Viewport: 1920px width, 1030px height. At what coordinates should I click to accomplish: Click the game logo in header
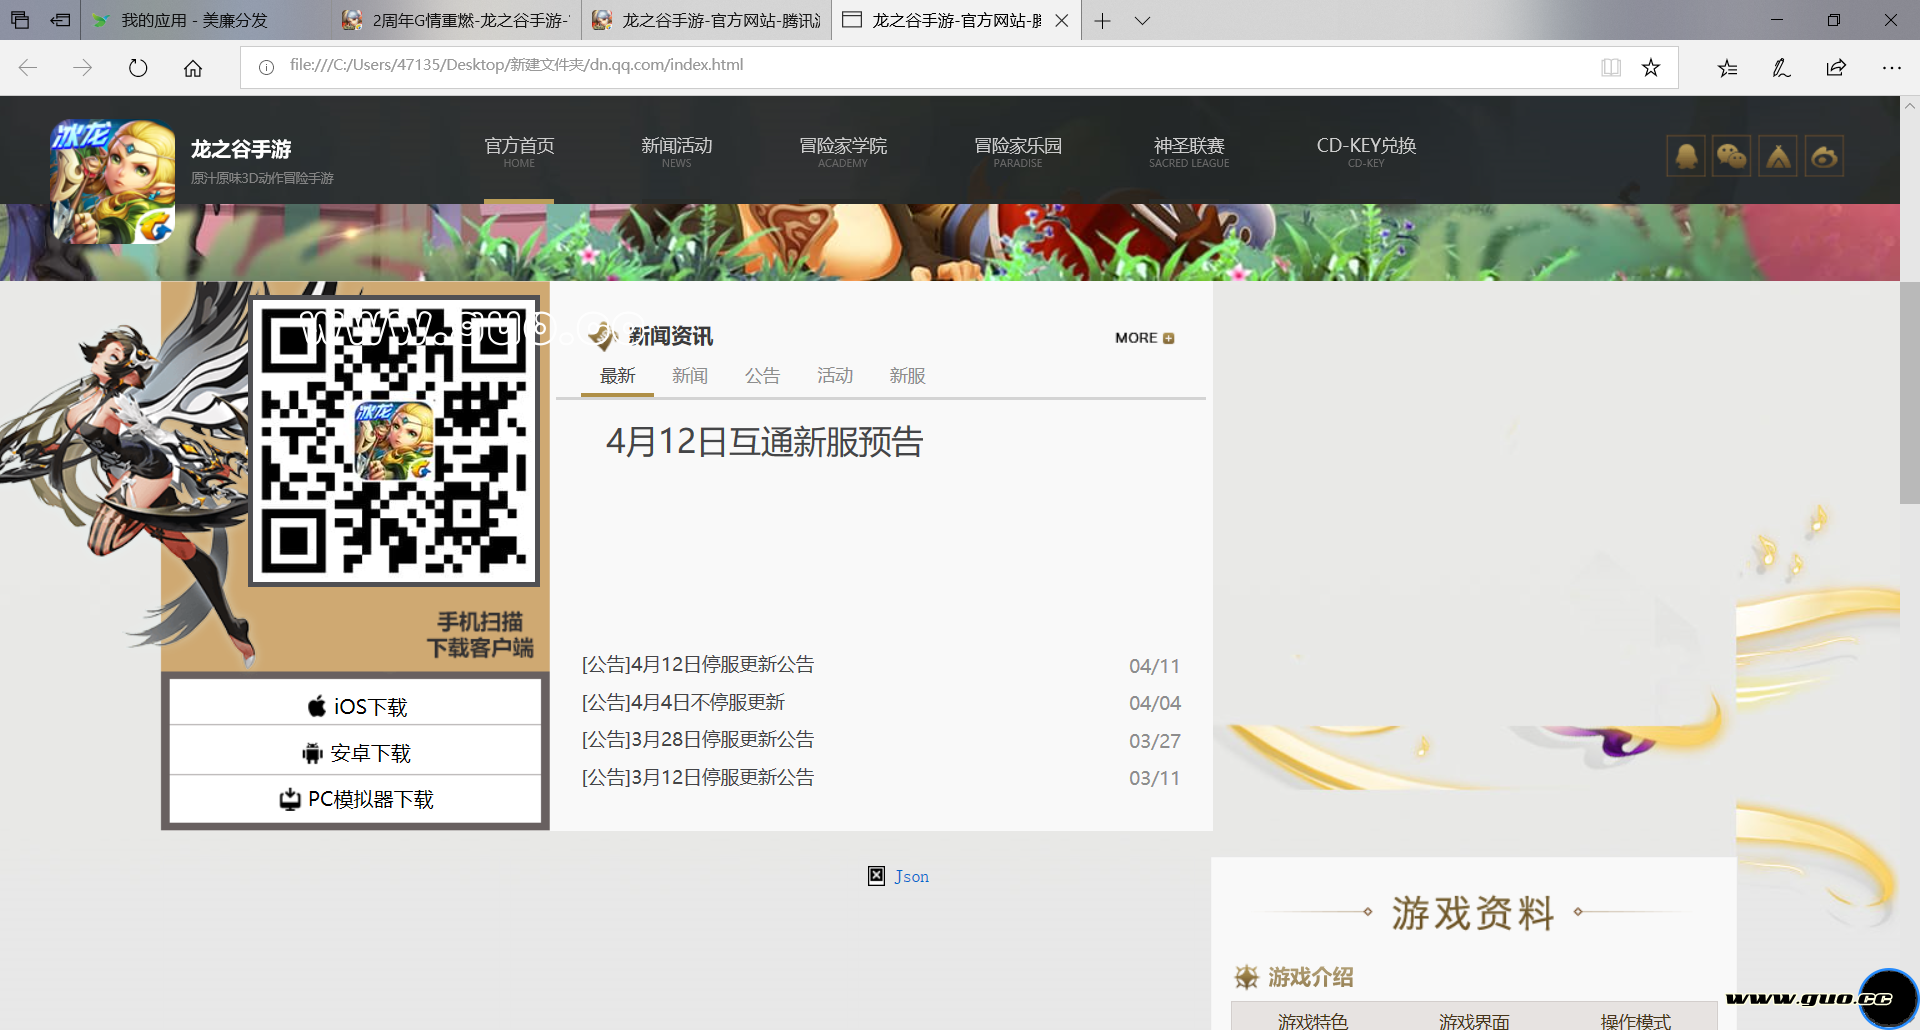113,182
